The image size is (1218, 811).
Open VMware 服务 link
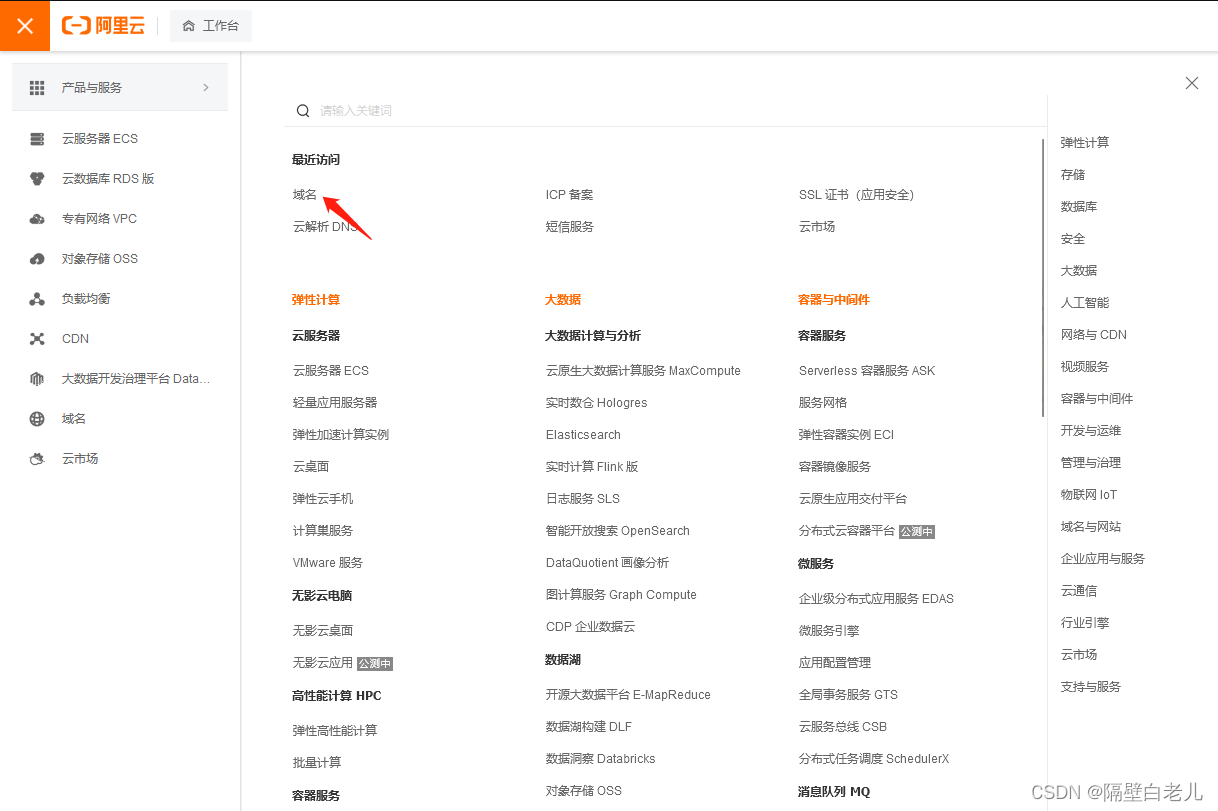[x=327, y=563]
